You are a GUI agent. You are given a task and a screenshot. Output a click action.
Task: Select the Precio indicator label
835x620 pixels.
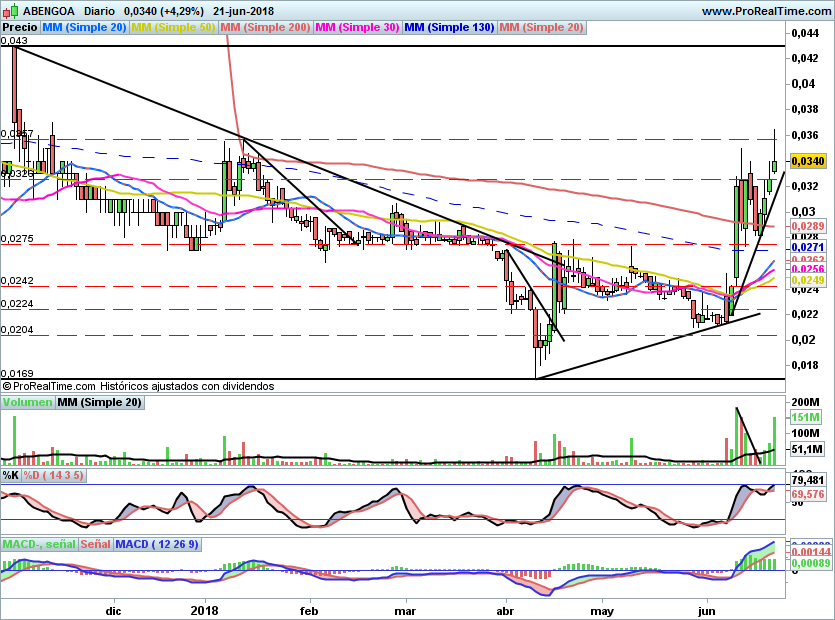pos(20,27)
